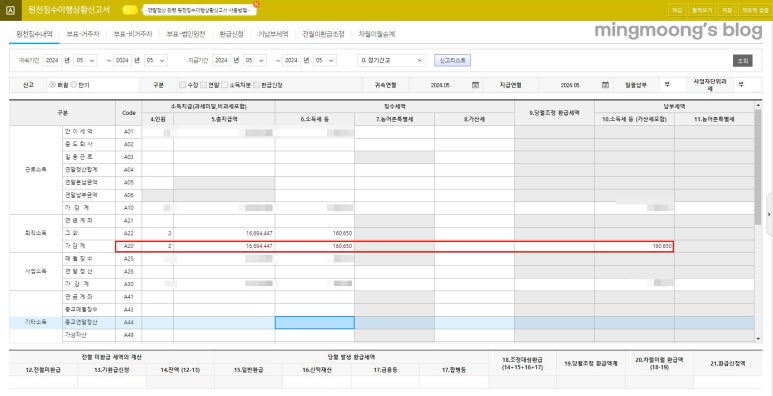The width and height of the screenshot is (773, 396).
Task: Click the 지급연월 2024.05 value
Action: 570,85
